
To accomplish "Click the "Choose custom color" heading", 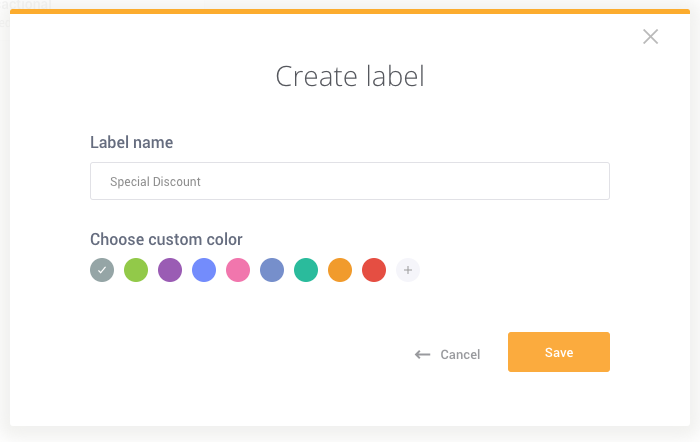I will [166, 239].
